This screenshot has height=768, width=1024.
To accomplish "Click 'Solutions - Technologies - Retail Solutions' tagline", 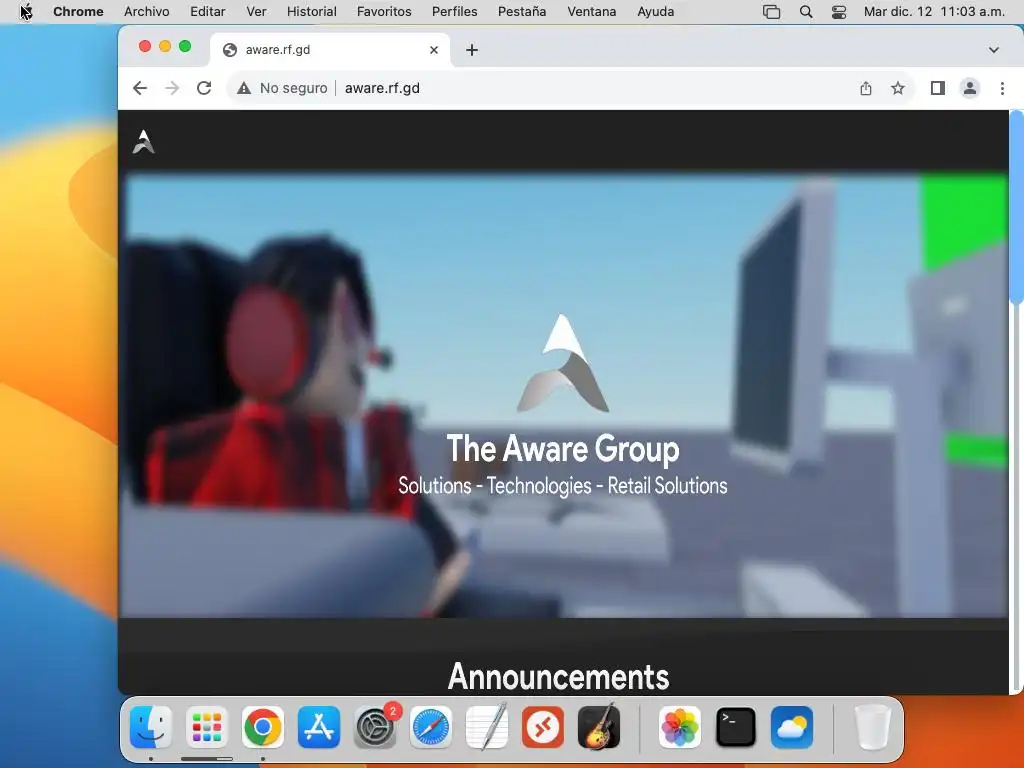I will tap(563, 486).
